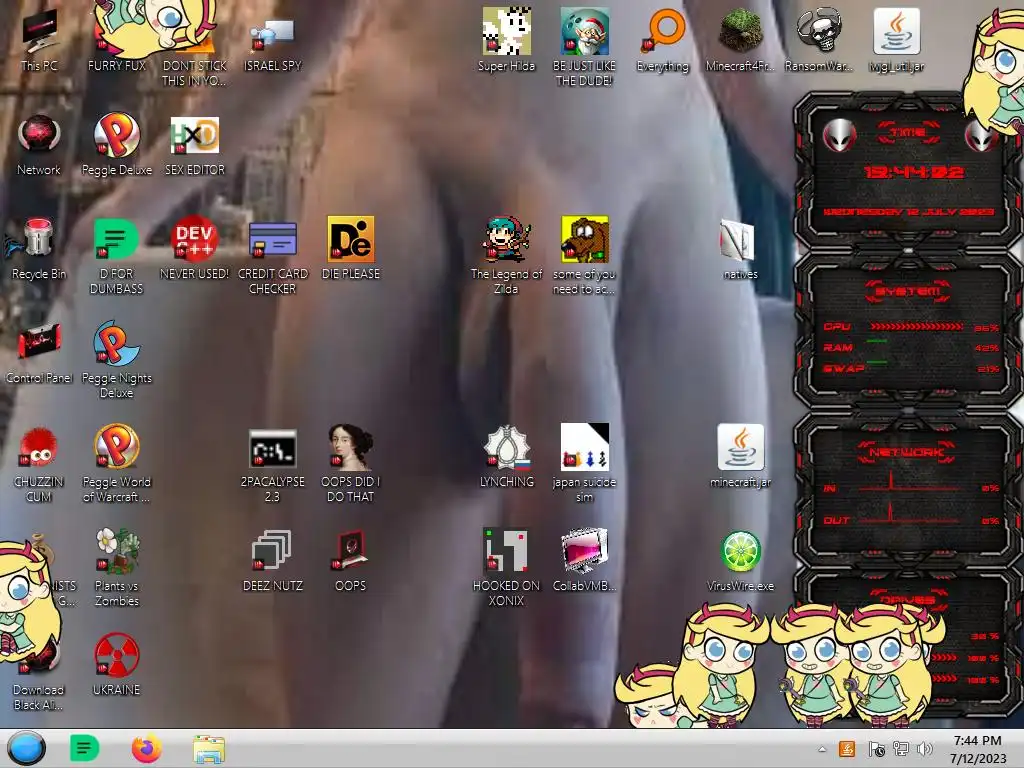Click the SYSTEM header on the widget

[x=908, y=291]
